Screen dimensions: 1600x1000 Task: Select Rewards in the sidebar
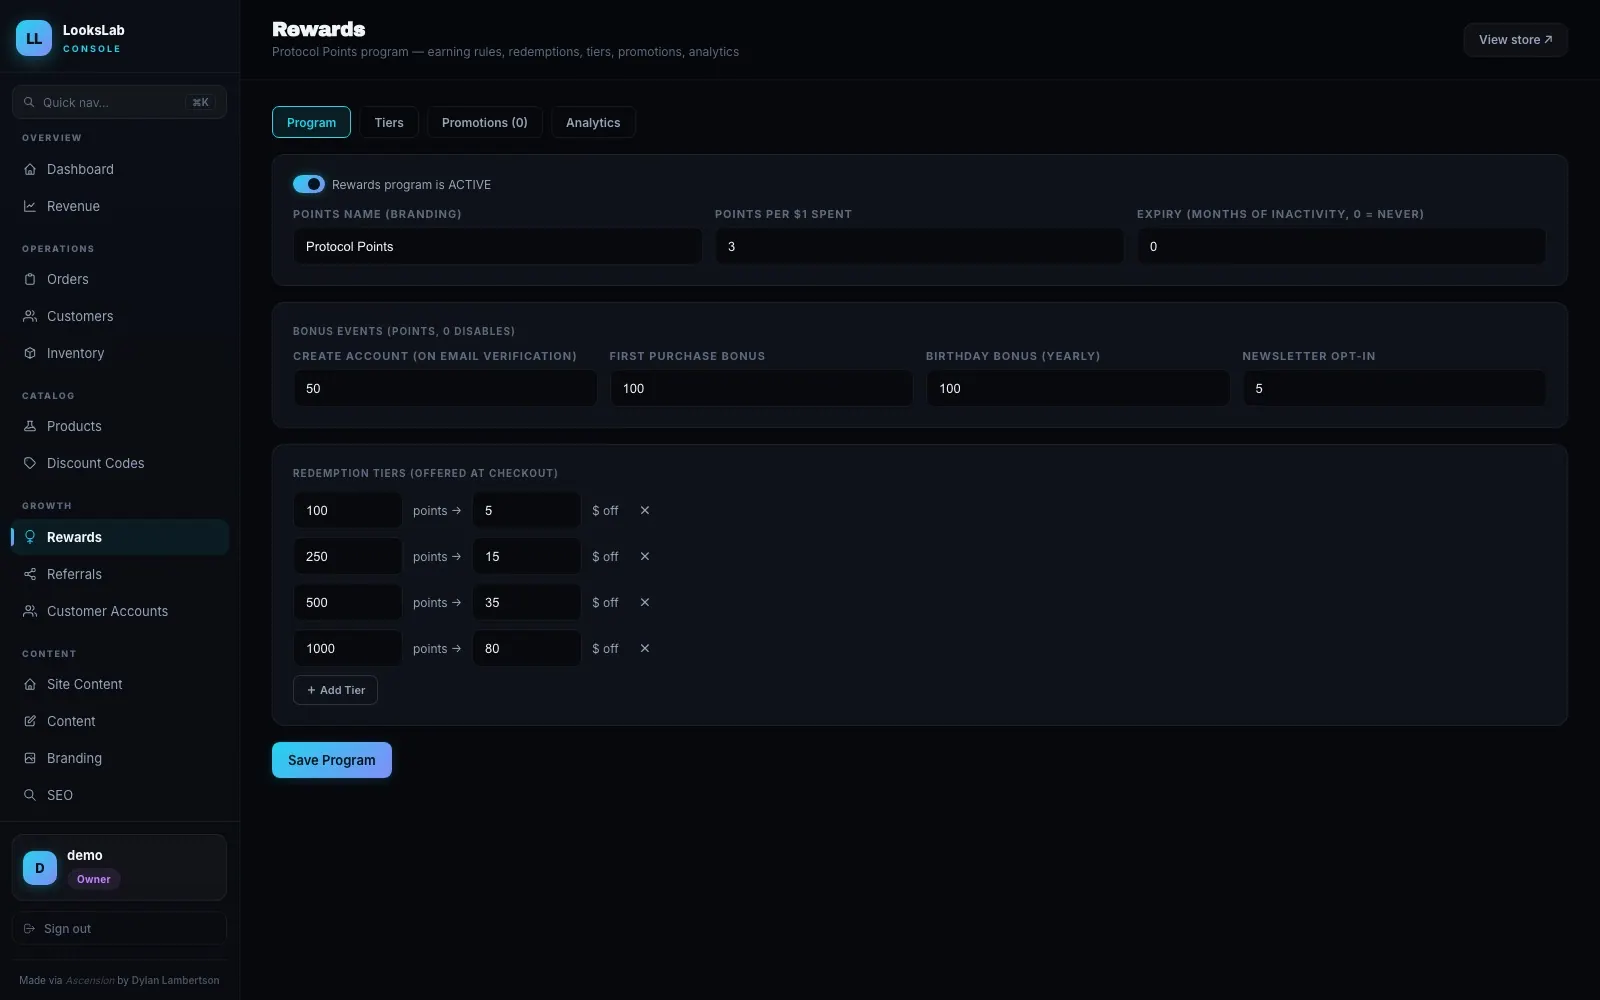(119, 537)
